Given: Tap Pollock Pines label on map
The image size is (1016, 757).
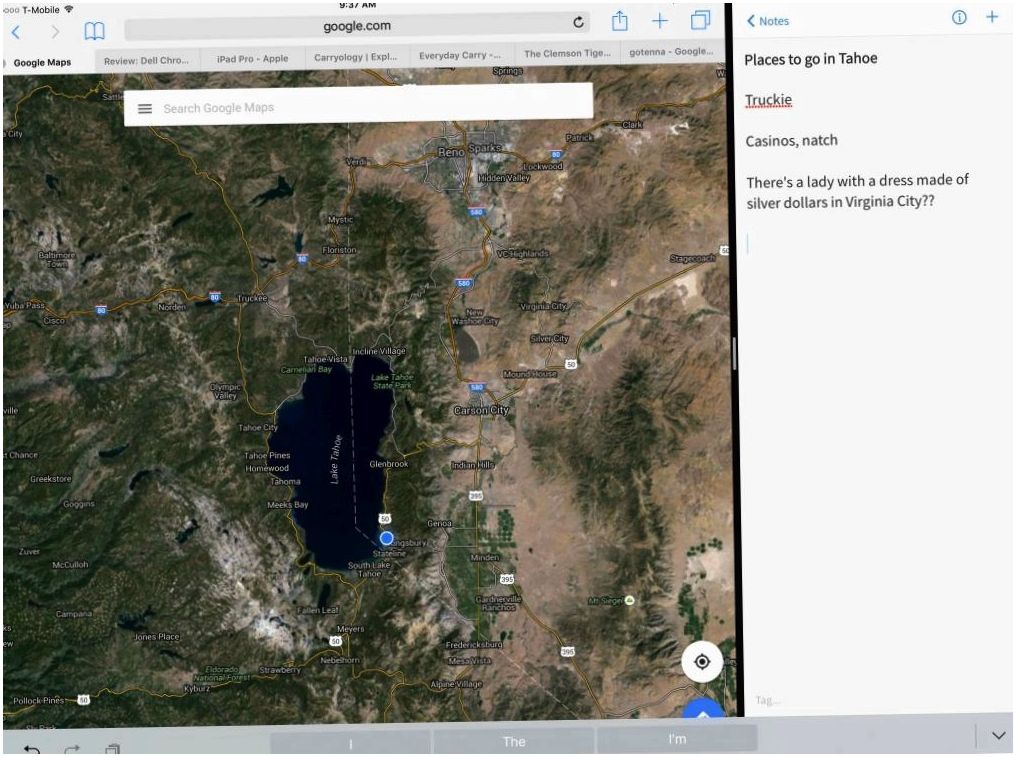Looking at the screenshot, I should (x=39, y=701).
